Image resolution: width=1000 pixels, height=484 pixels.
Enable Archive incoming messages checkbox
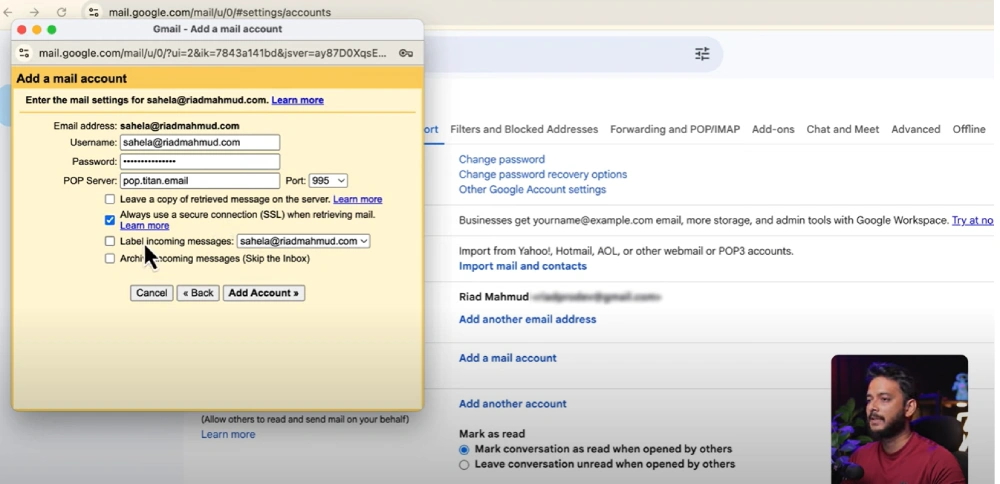pyautogui.click(x=110, y=258)
